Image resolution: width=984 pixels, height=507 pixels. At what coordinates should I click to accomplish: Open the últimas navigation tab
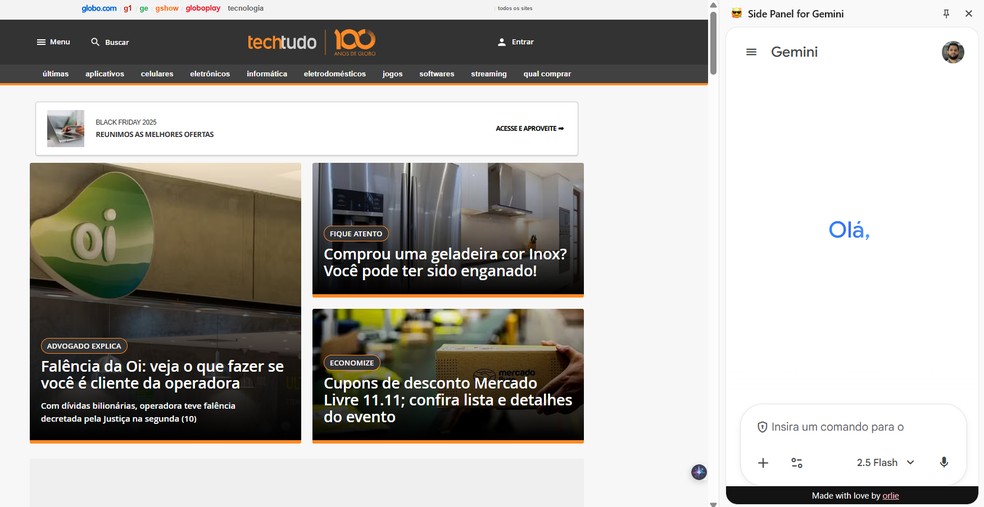[x=56, y=74]
